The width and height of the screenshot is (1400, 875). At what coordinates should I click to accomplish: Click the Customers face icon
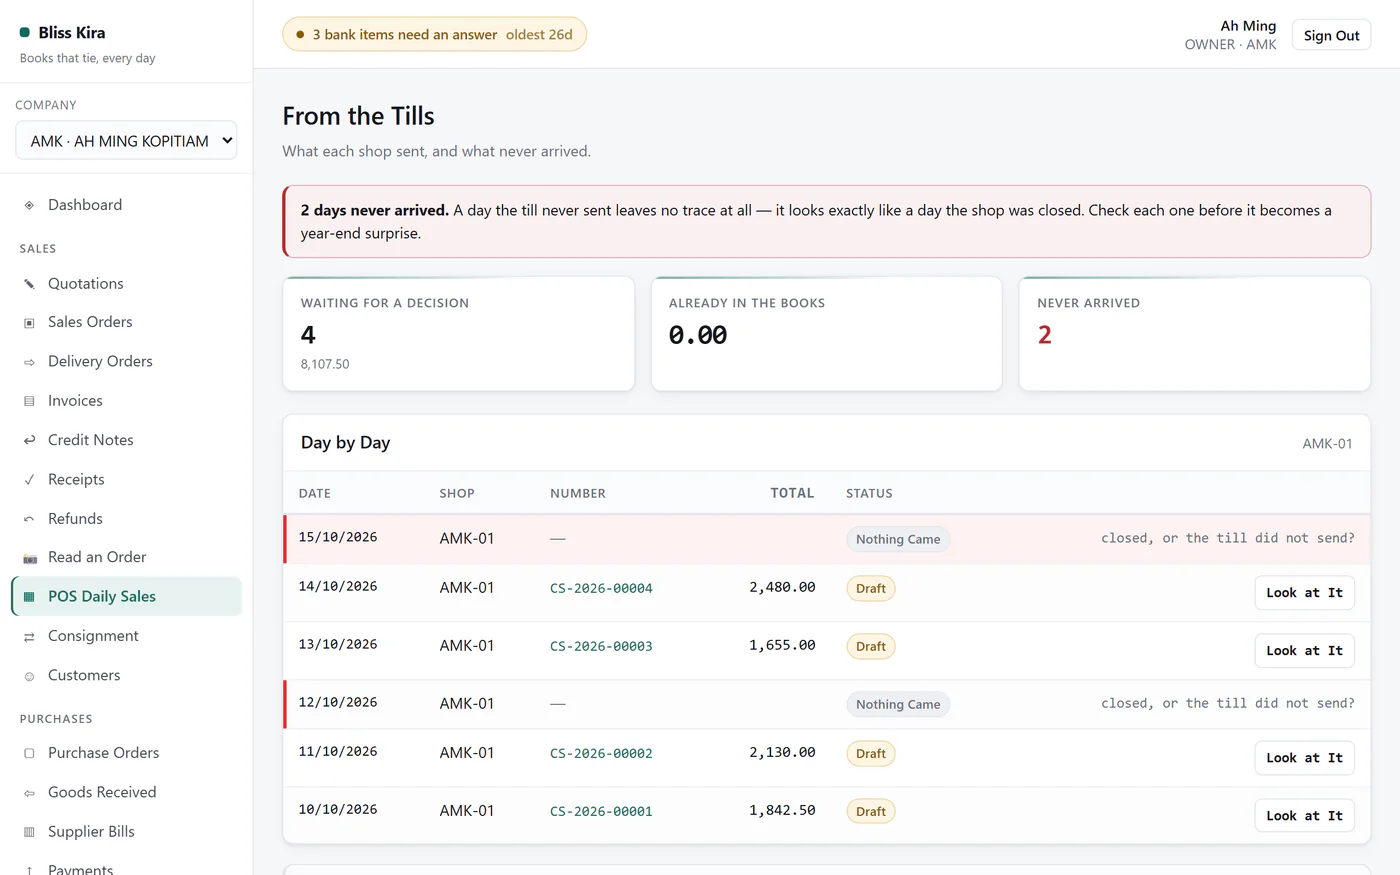29,676
